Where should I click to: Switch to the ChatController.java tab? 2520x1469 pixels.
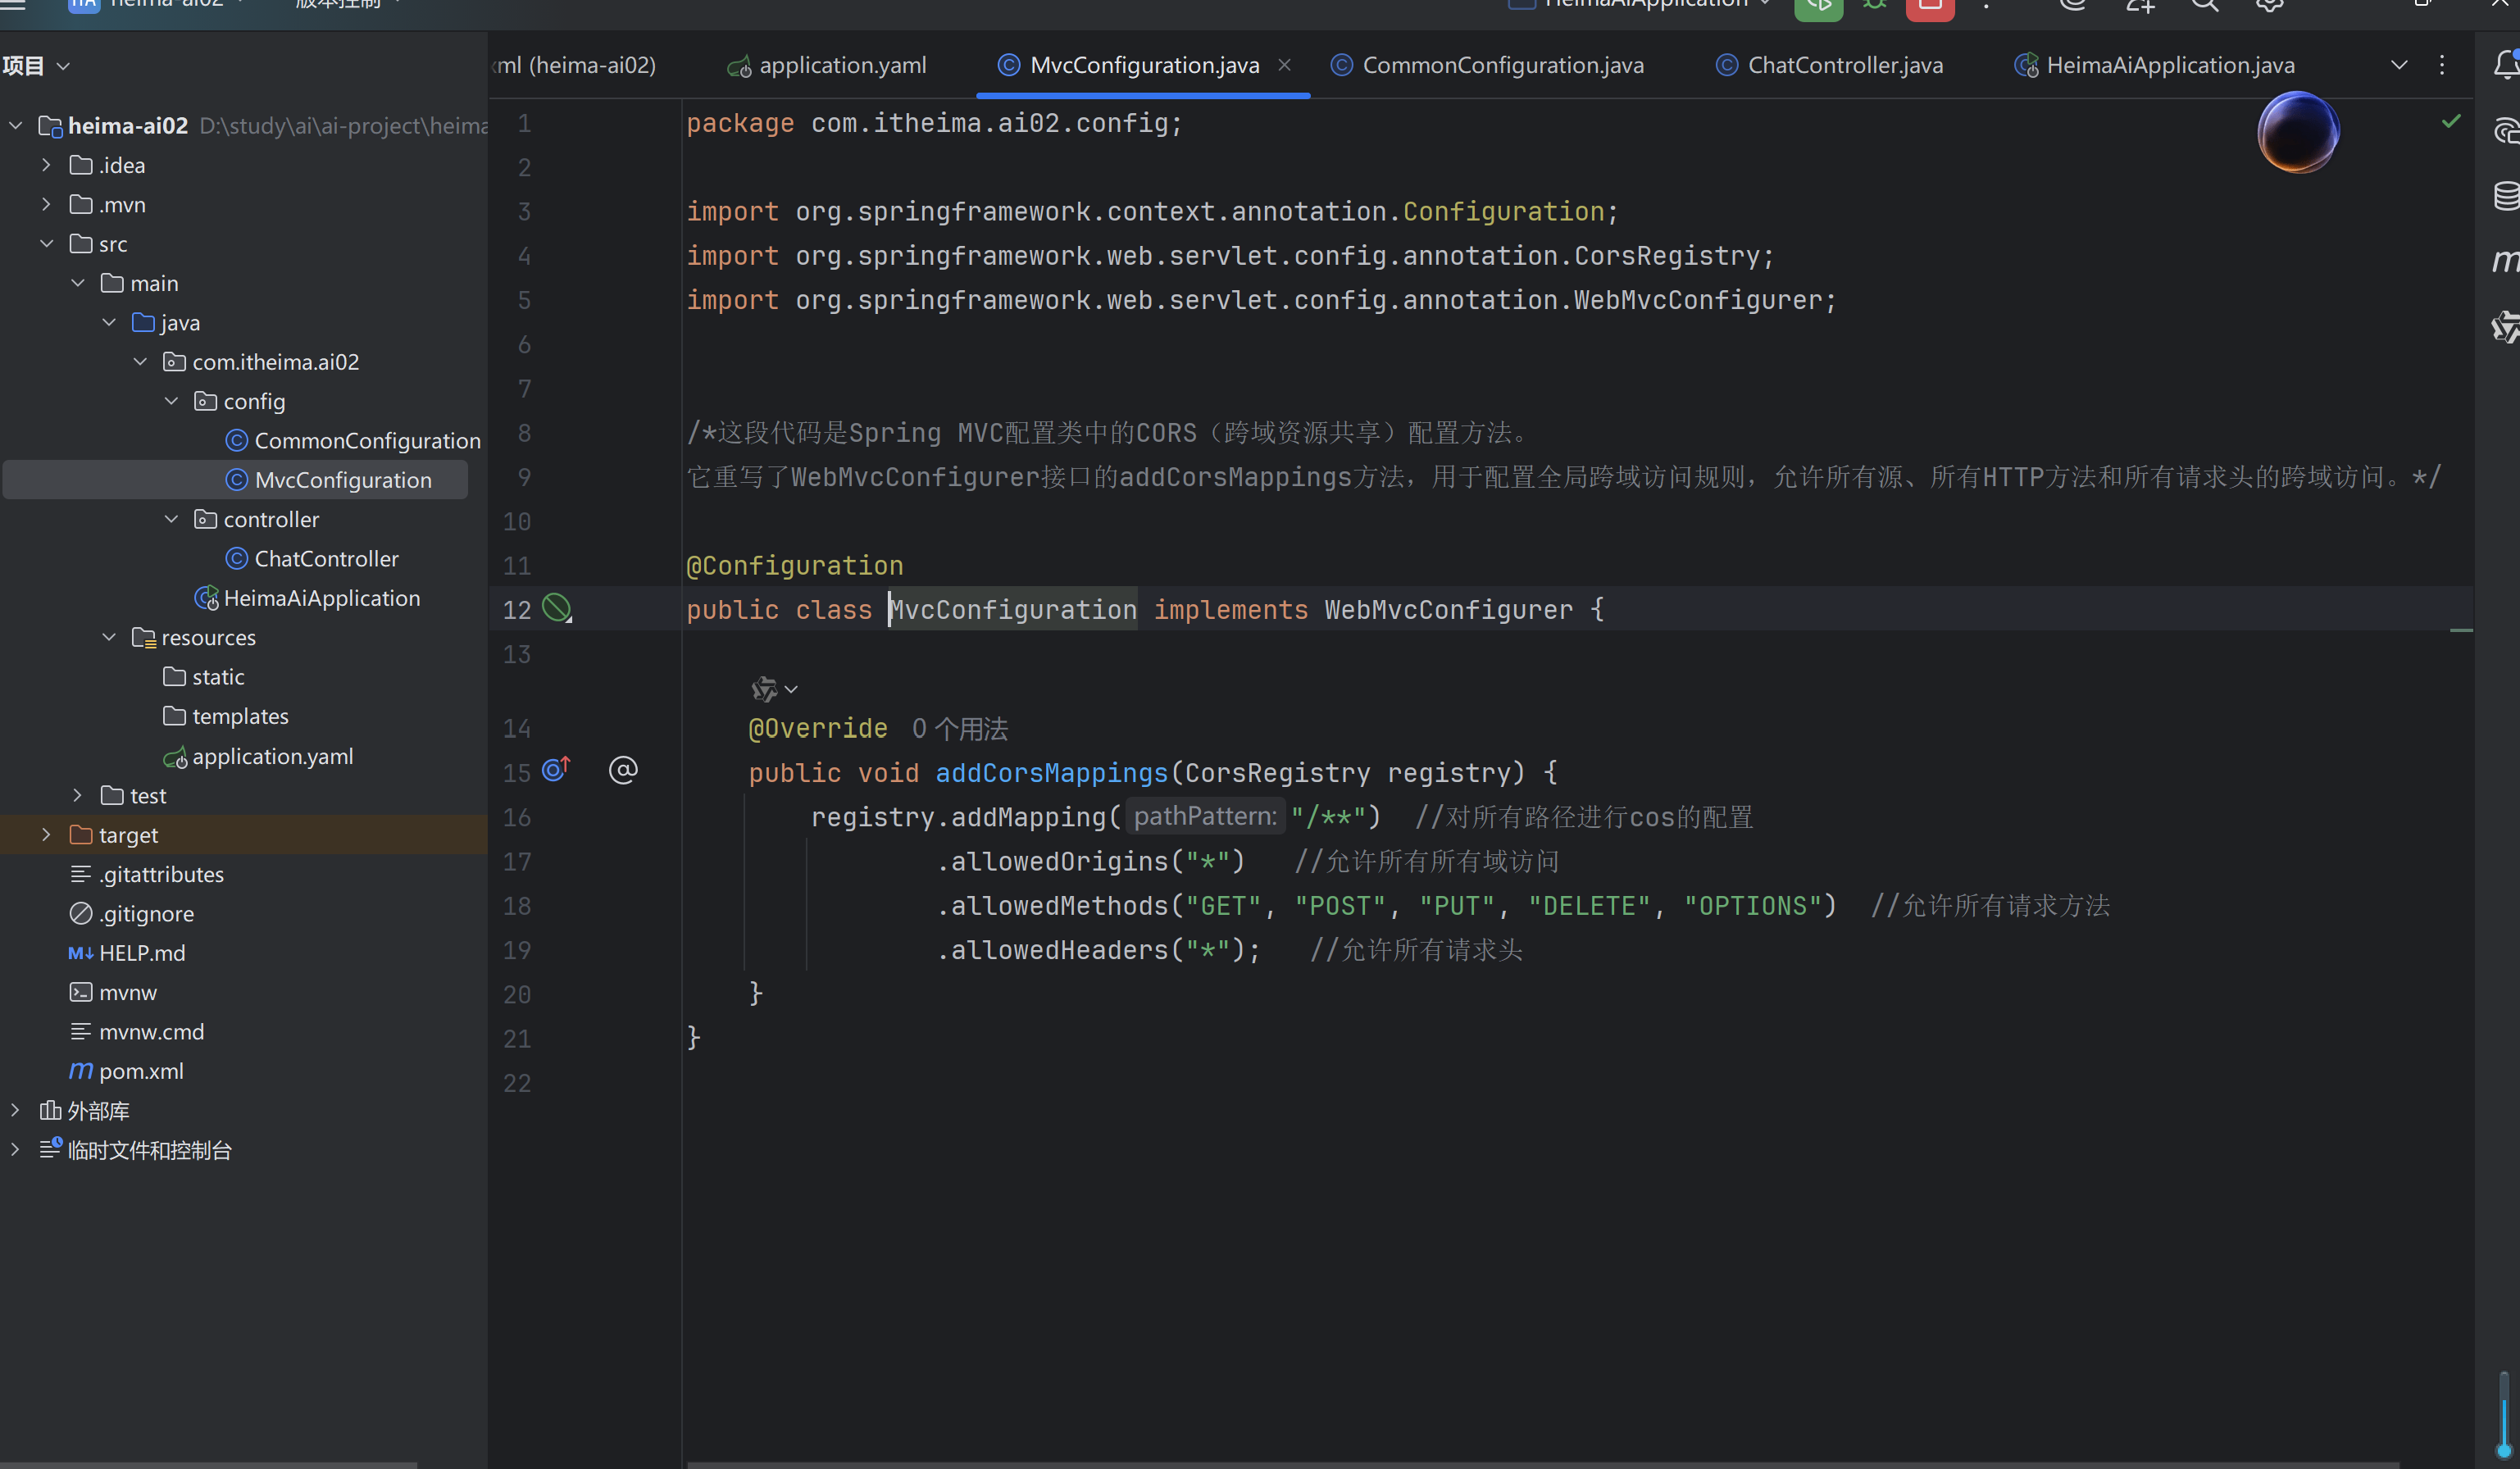pyautogui.click(x=1844, y=65)
